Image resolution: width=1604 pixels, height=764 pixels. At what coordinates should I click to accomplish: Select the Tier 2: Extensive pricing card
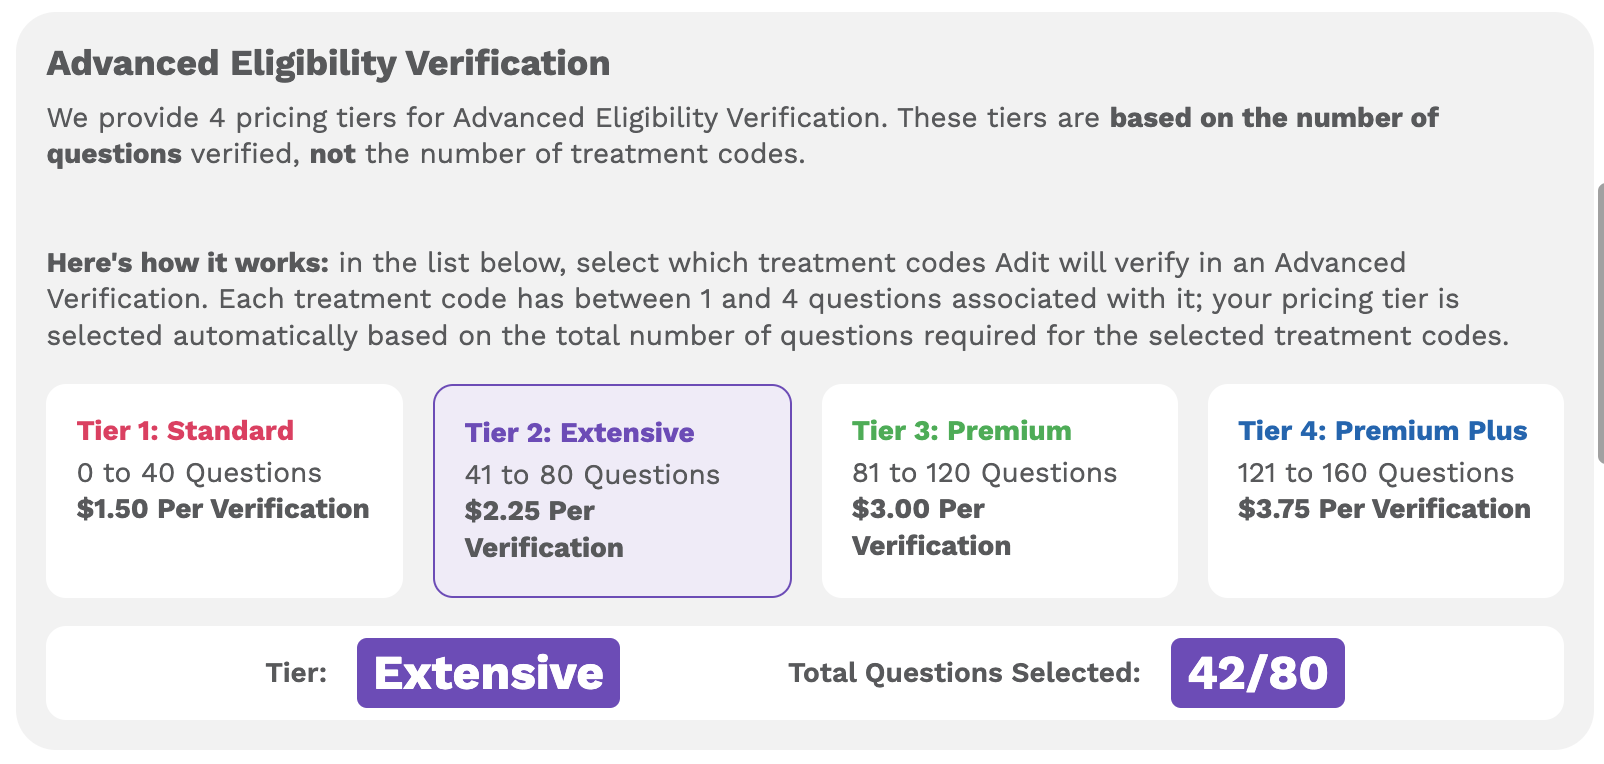pos(611,490)
